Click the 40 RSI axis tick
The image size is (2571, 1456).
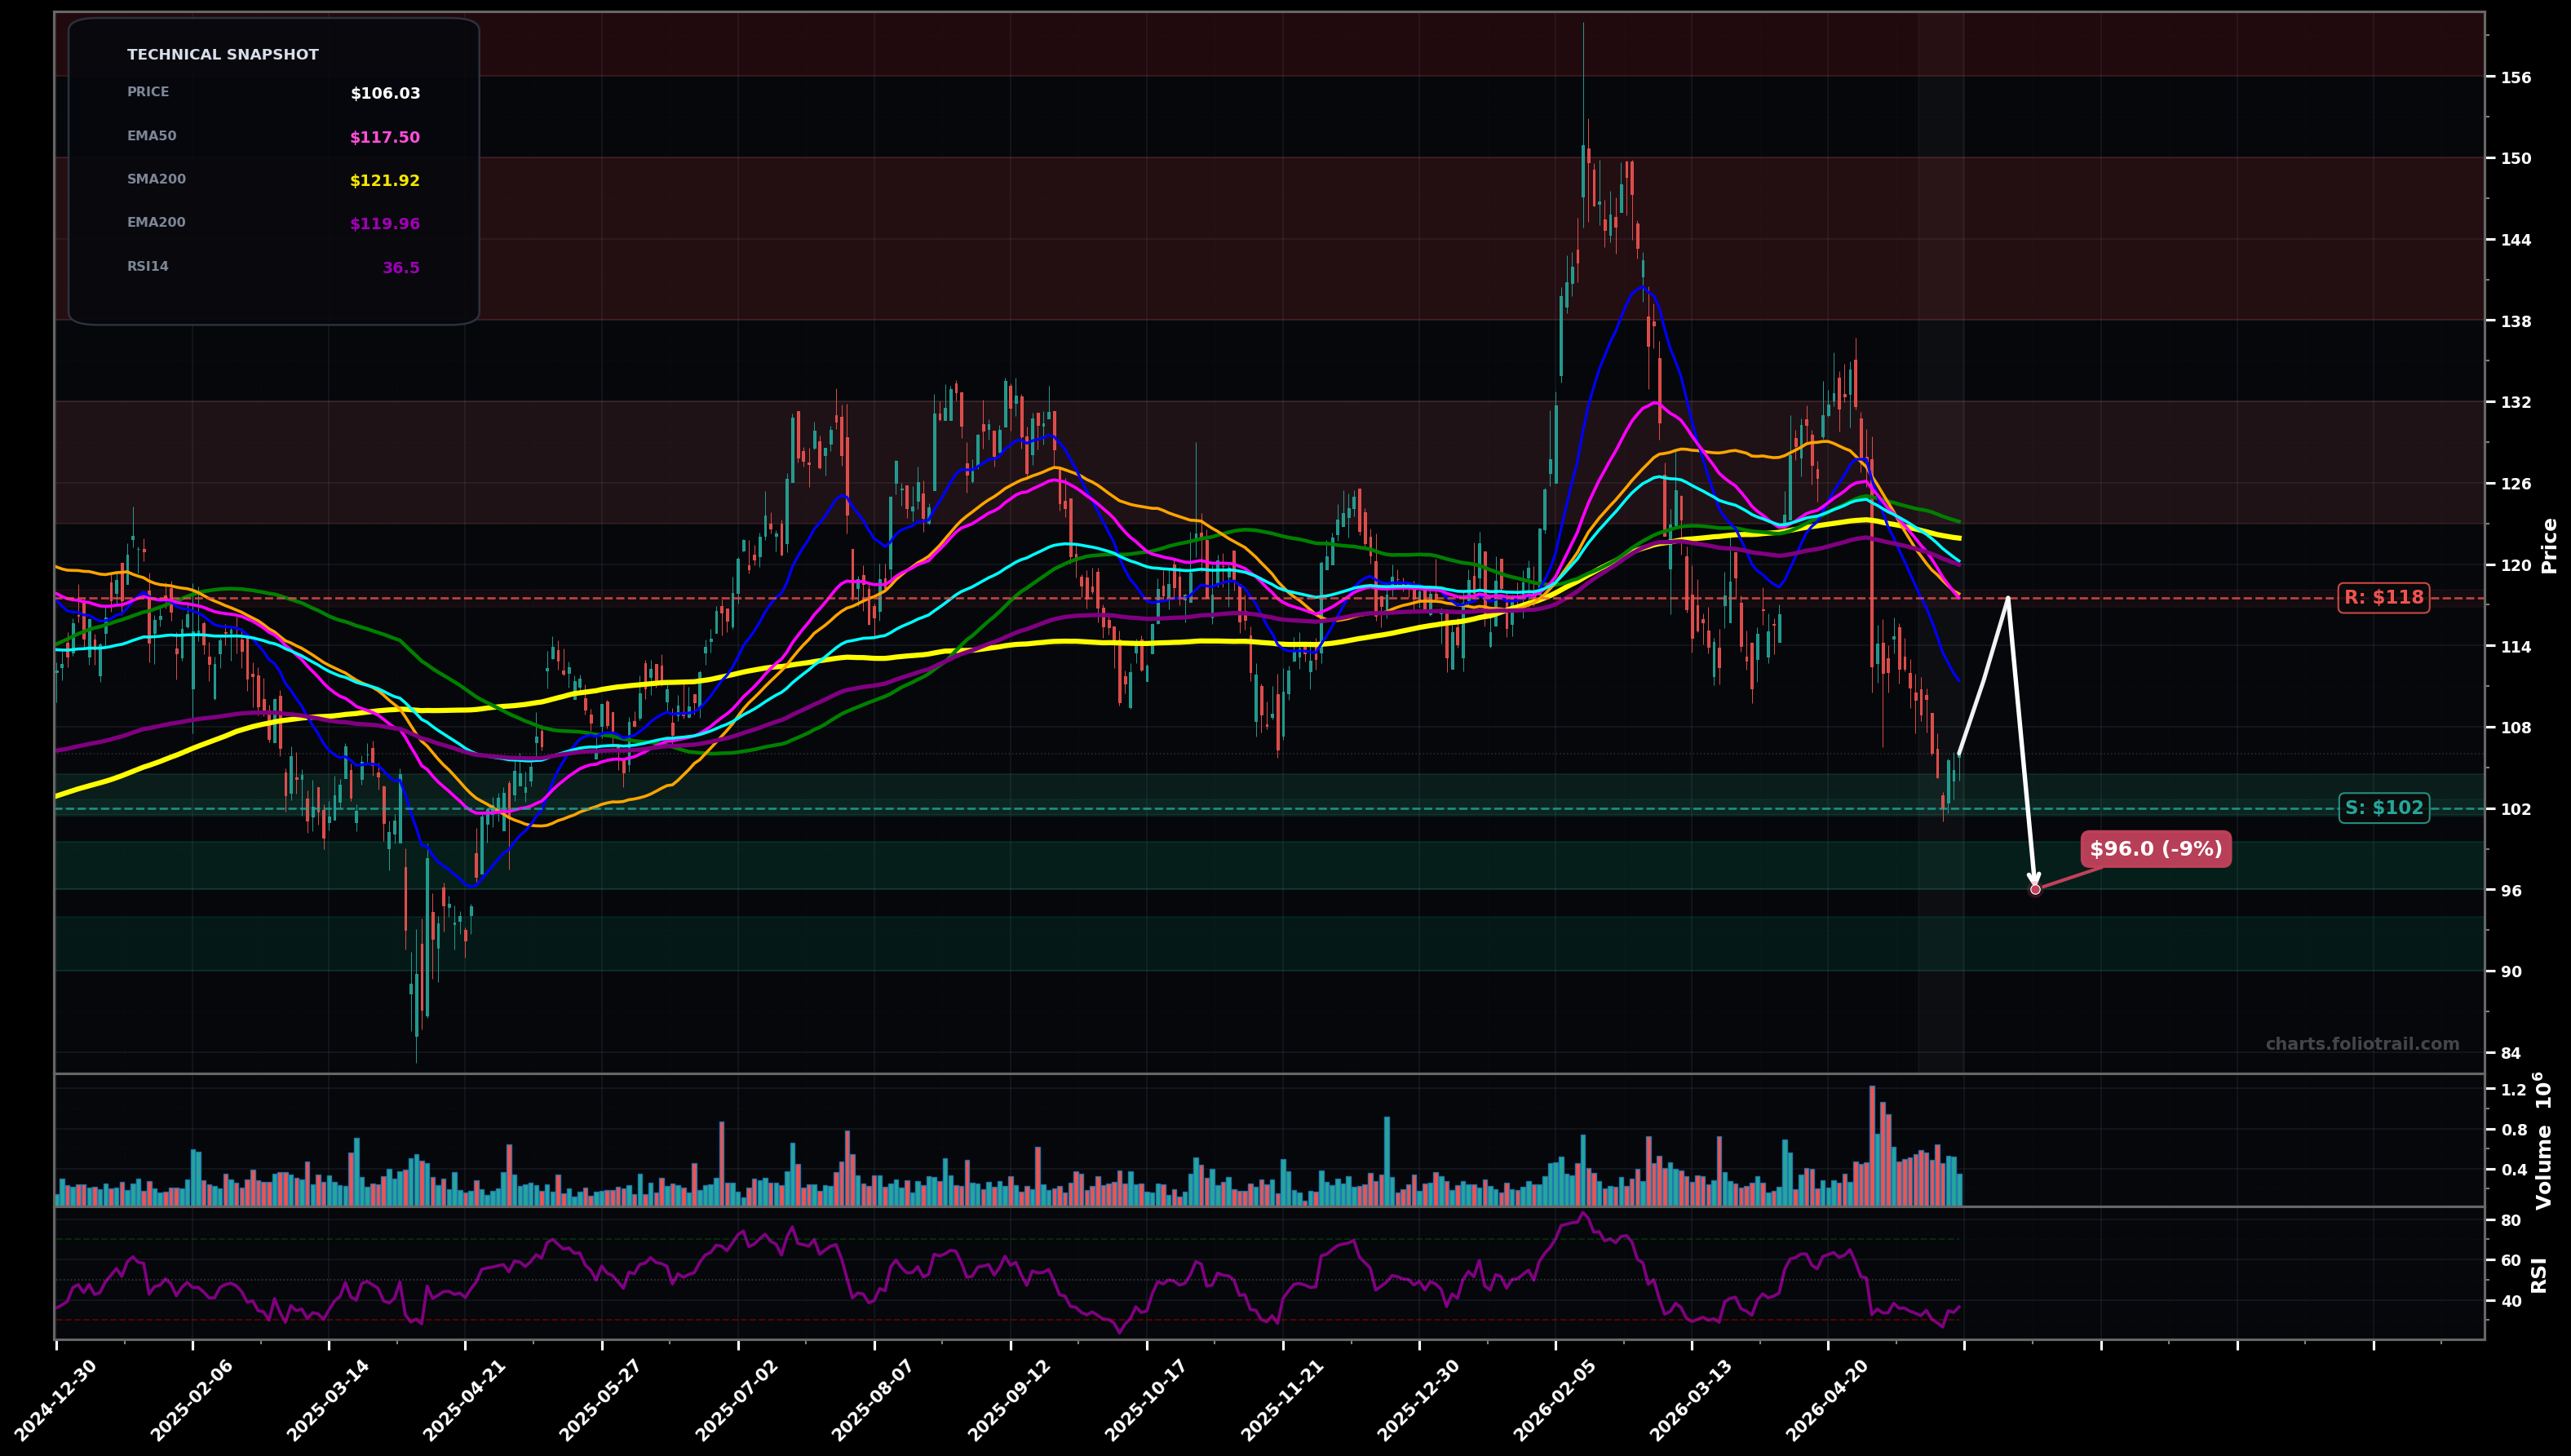(2511, 1301)
